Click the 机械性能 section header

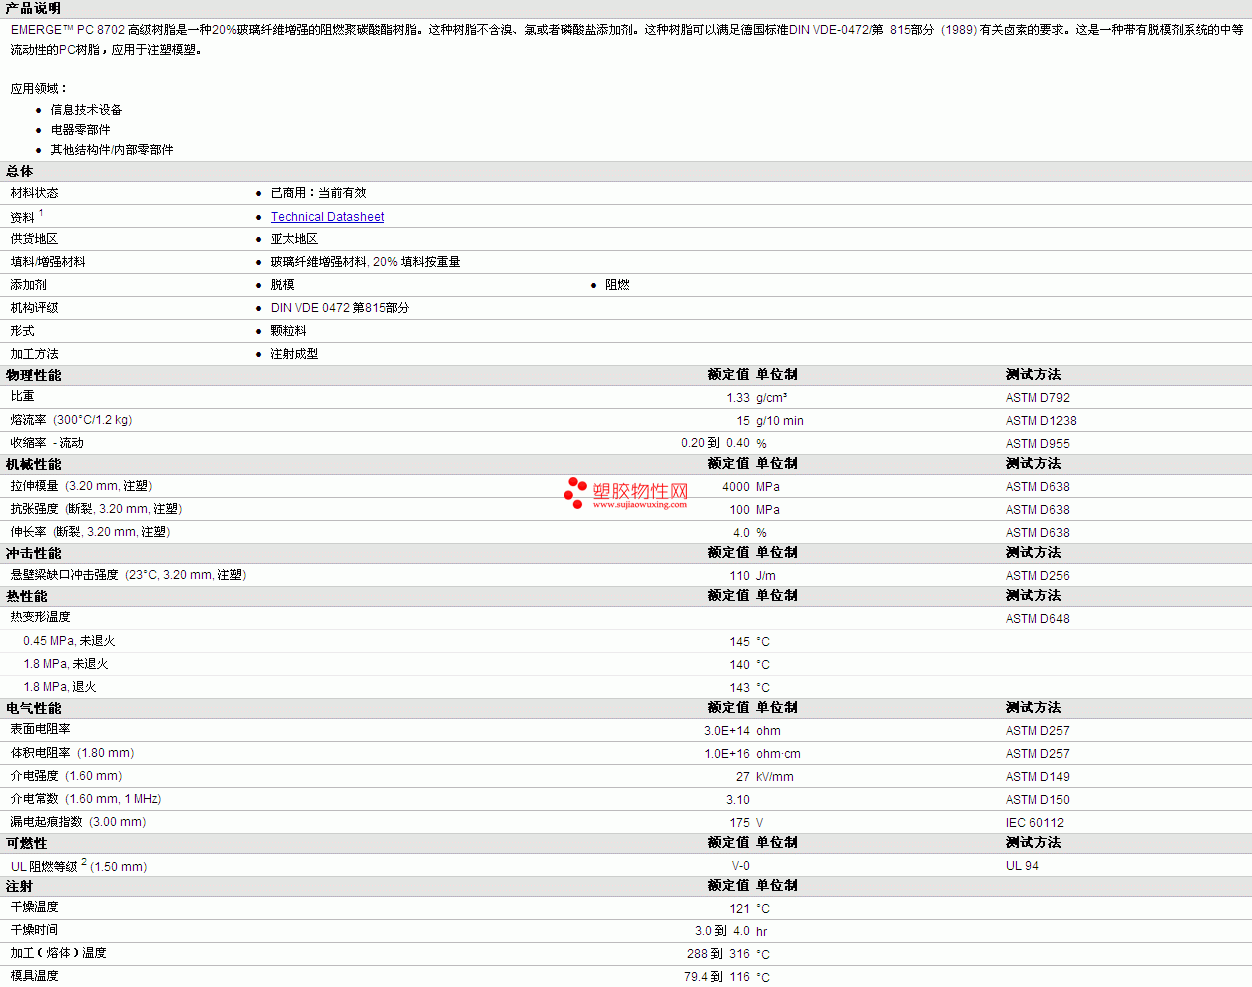[33, 464]
